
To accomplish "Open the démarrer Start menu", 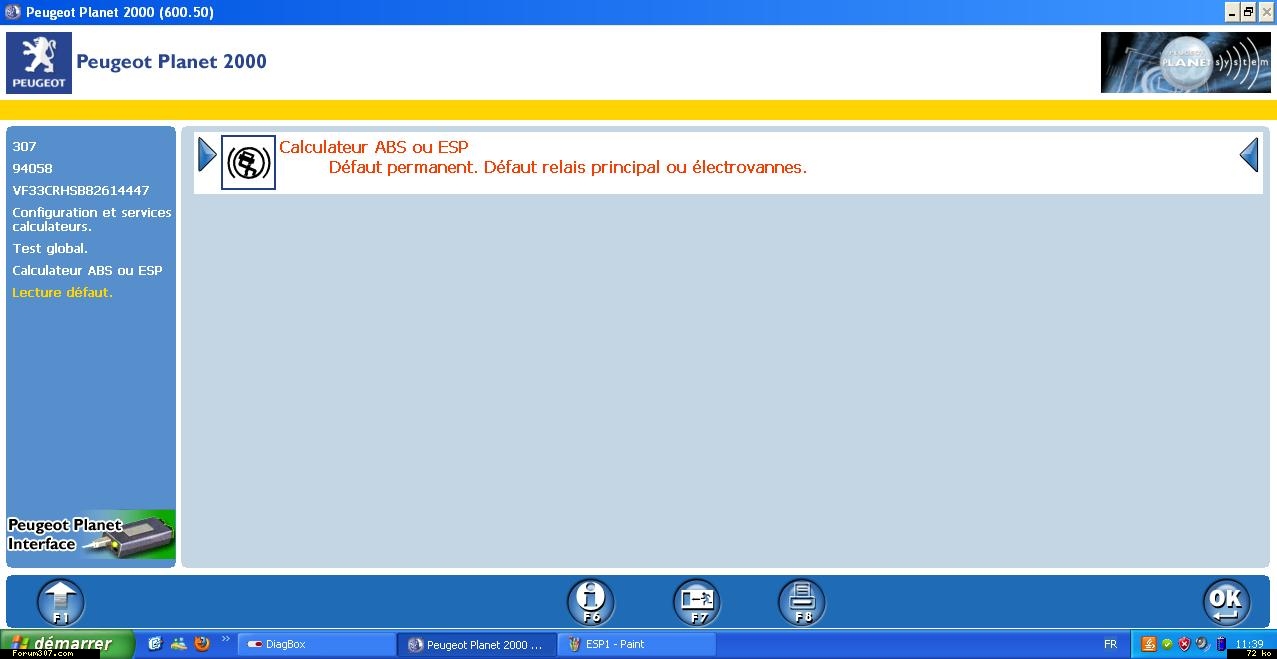I will [x=66, y=644].
